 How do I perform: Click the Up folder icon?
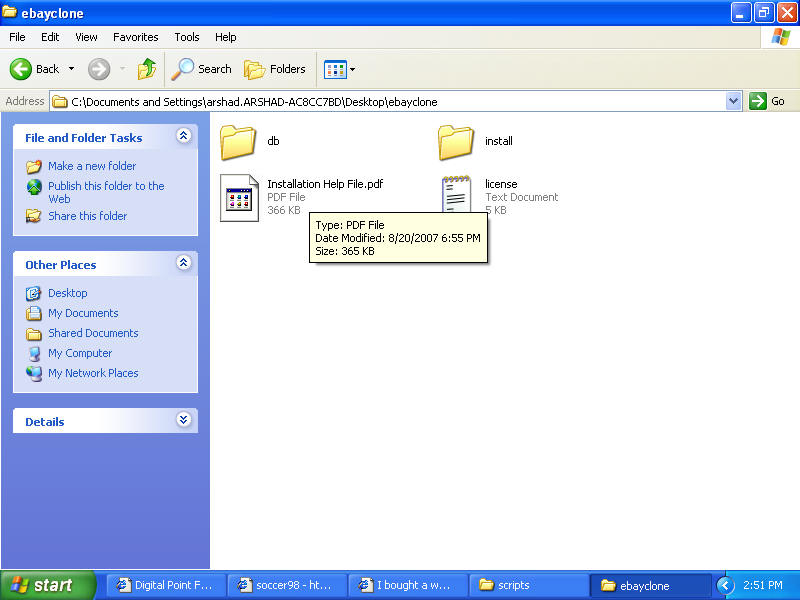pos(147,69)
